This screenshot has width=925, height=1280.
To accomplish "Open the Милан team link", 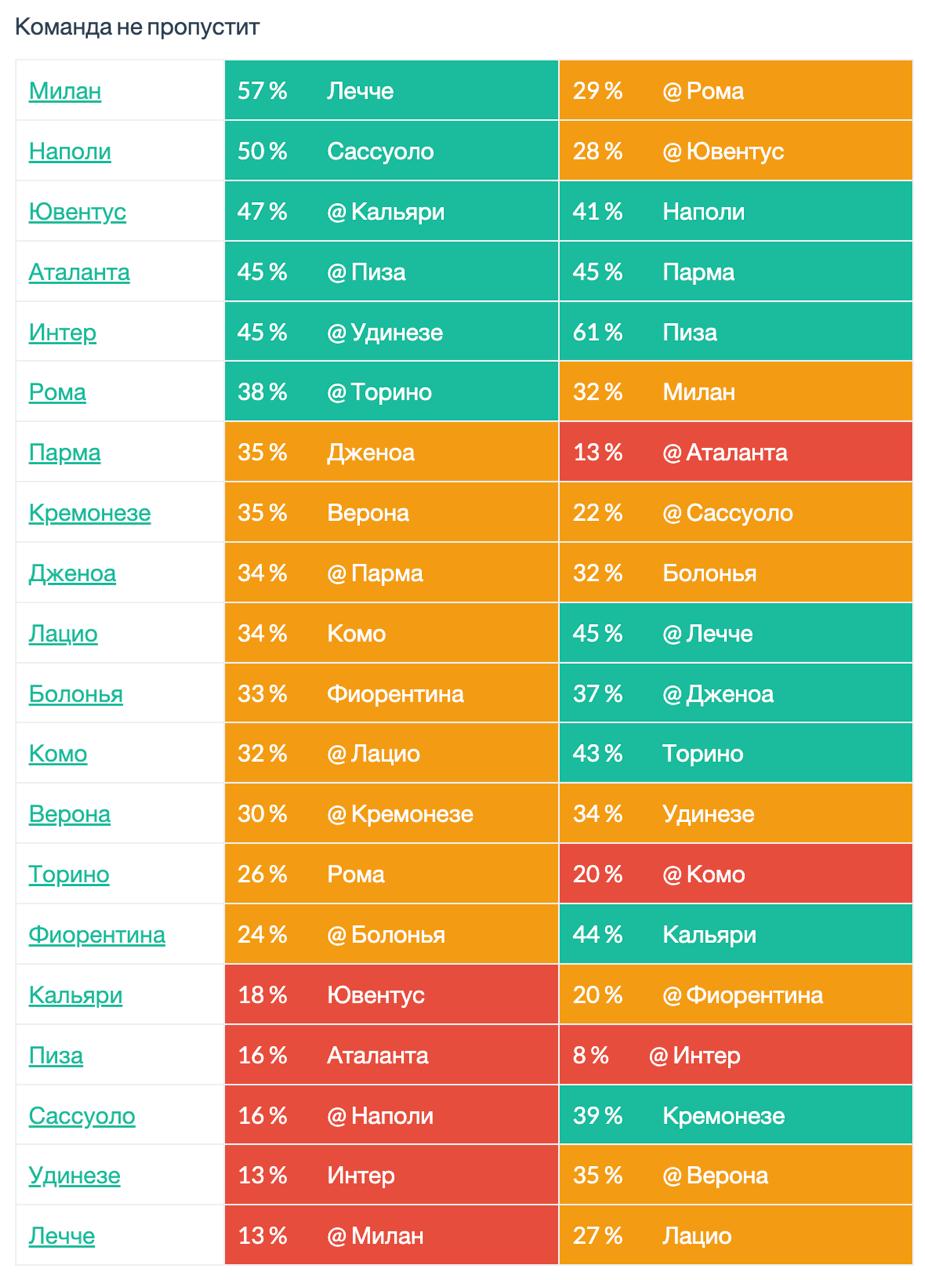I will click(65, 91).
